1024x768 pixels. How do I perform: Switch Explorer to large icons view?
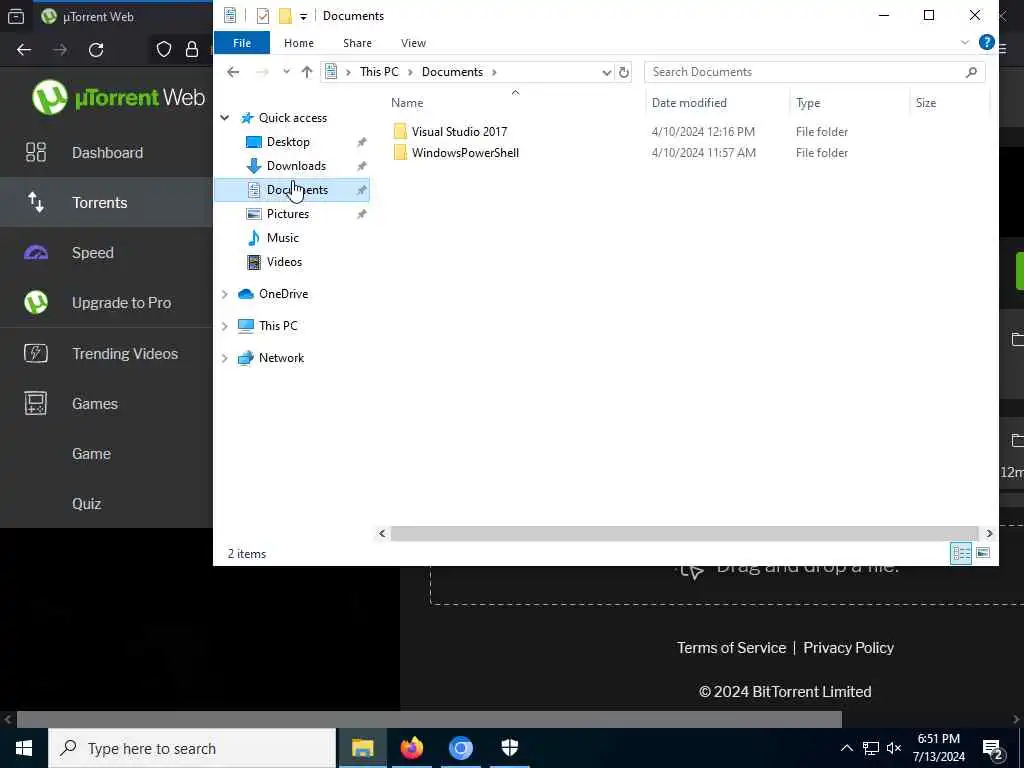[983, 553]
